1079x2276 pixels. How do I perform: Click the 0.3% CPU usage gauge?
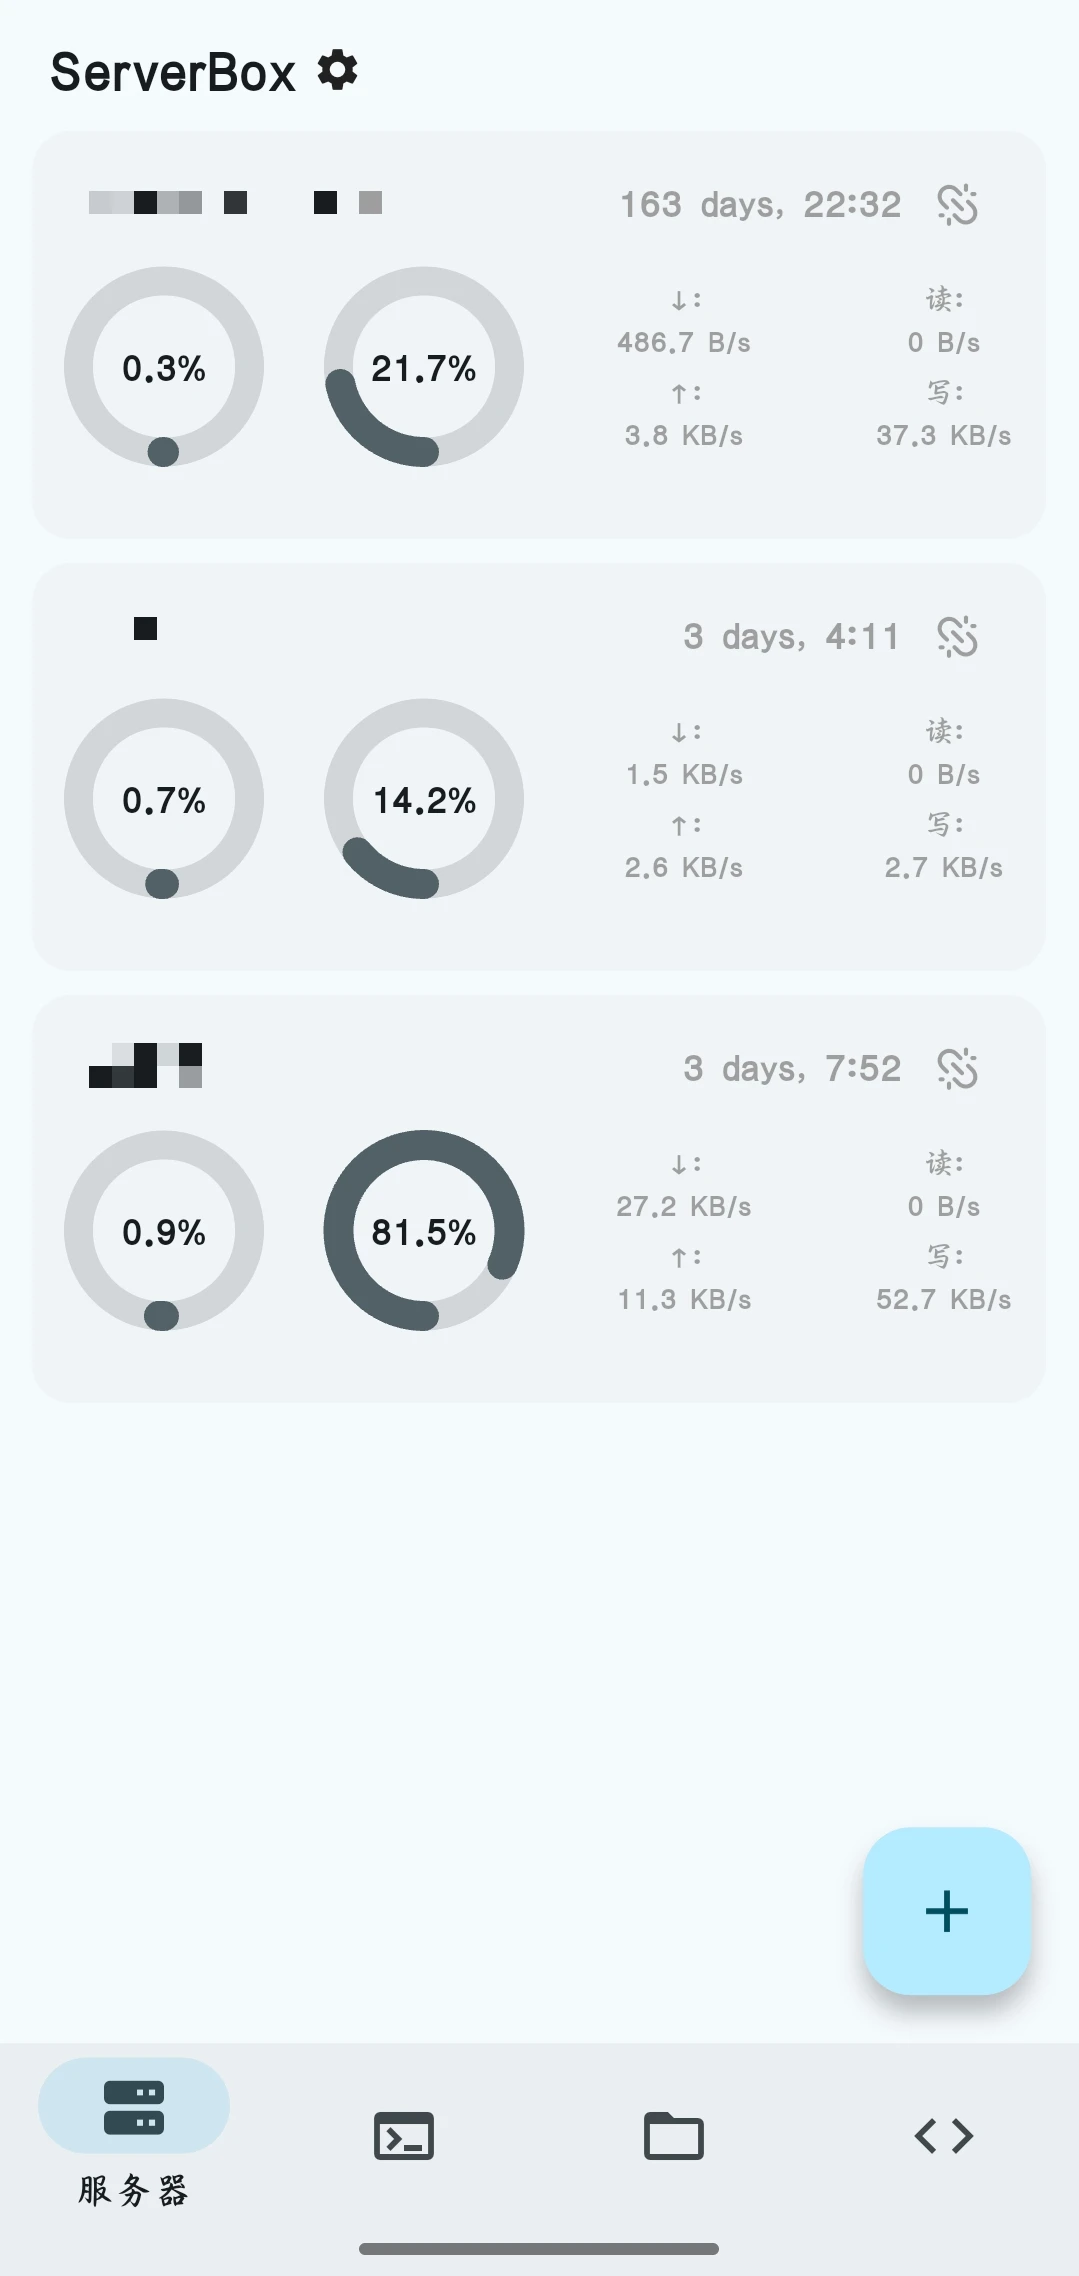click(164, 367)
